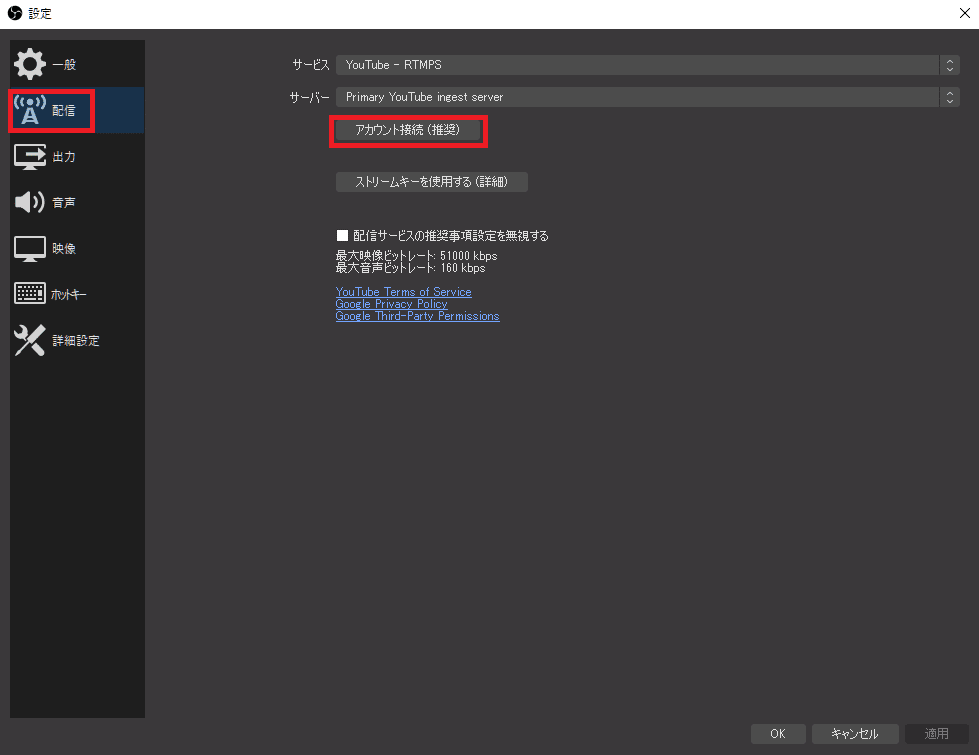Click the monitor icon for 映像

pos(30,249)
